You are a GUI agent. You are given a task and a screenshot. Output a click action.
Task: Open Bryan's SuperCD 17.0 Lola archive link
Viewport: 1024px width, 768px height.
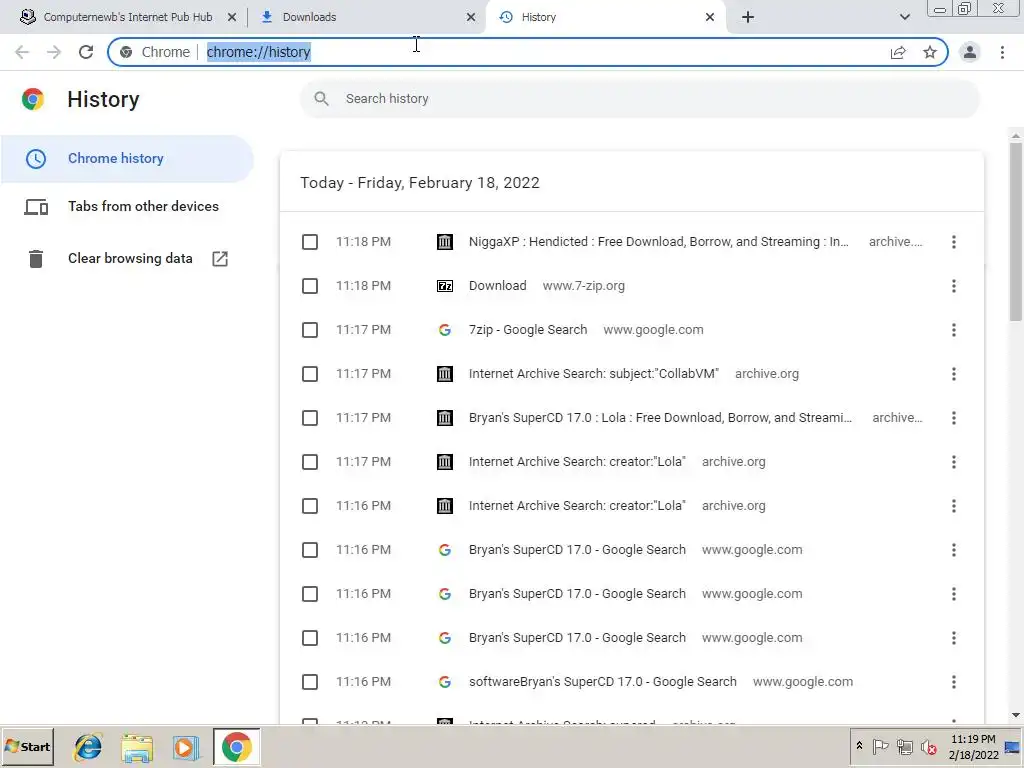[x=660, y=418]
